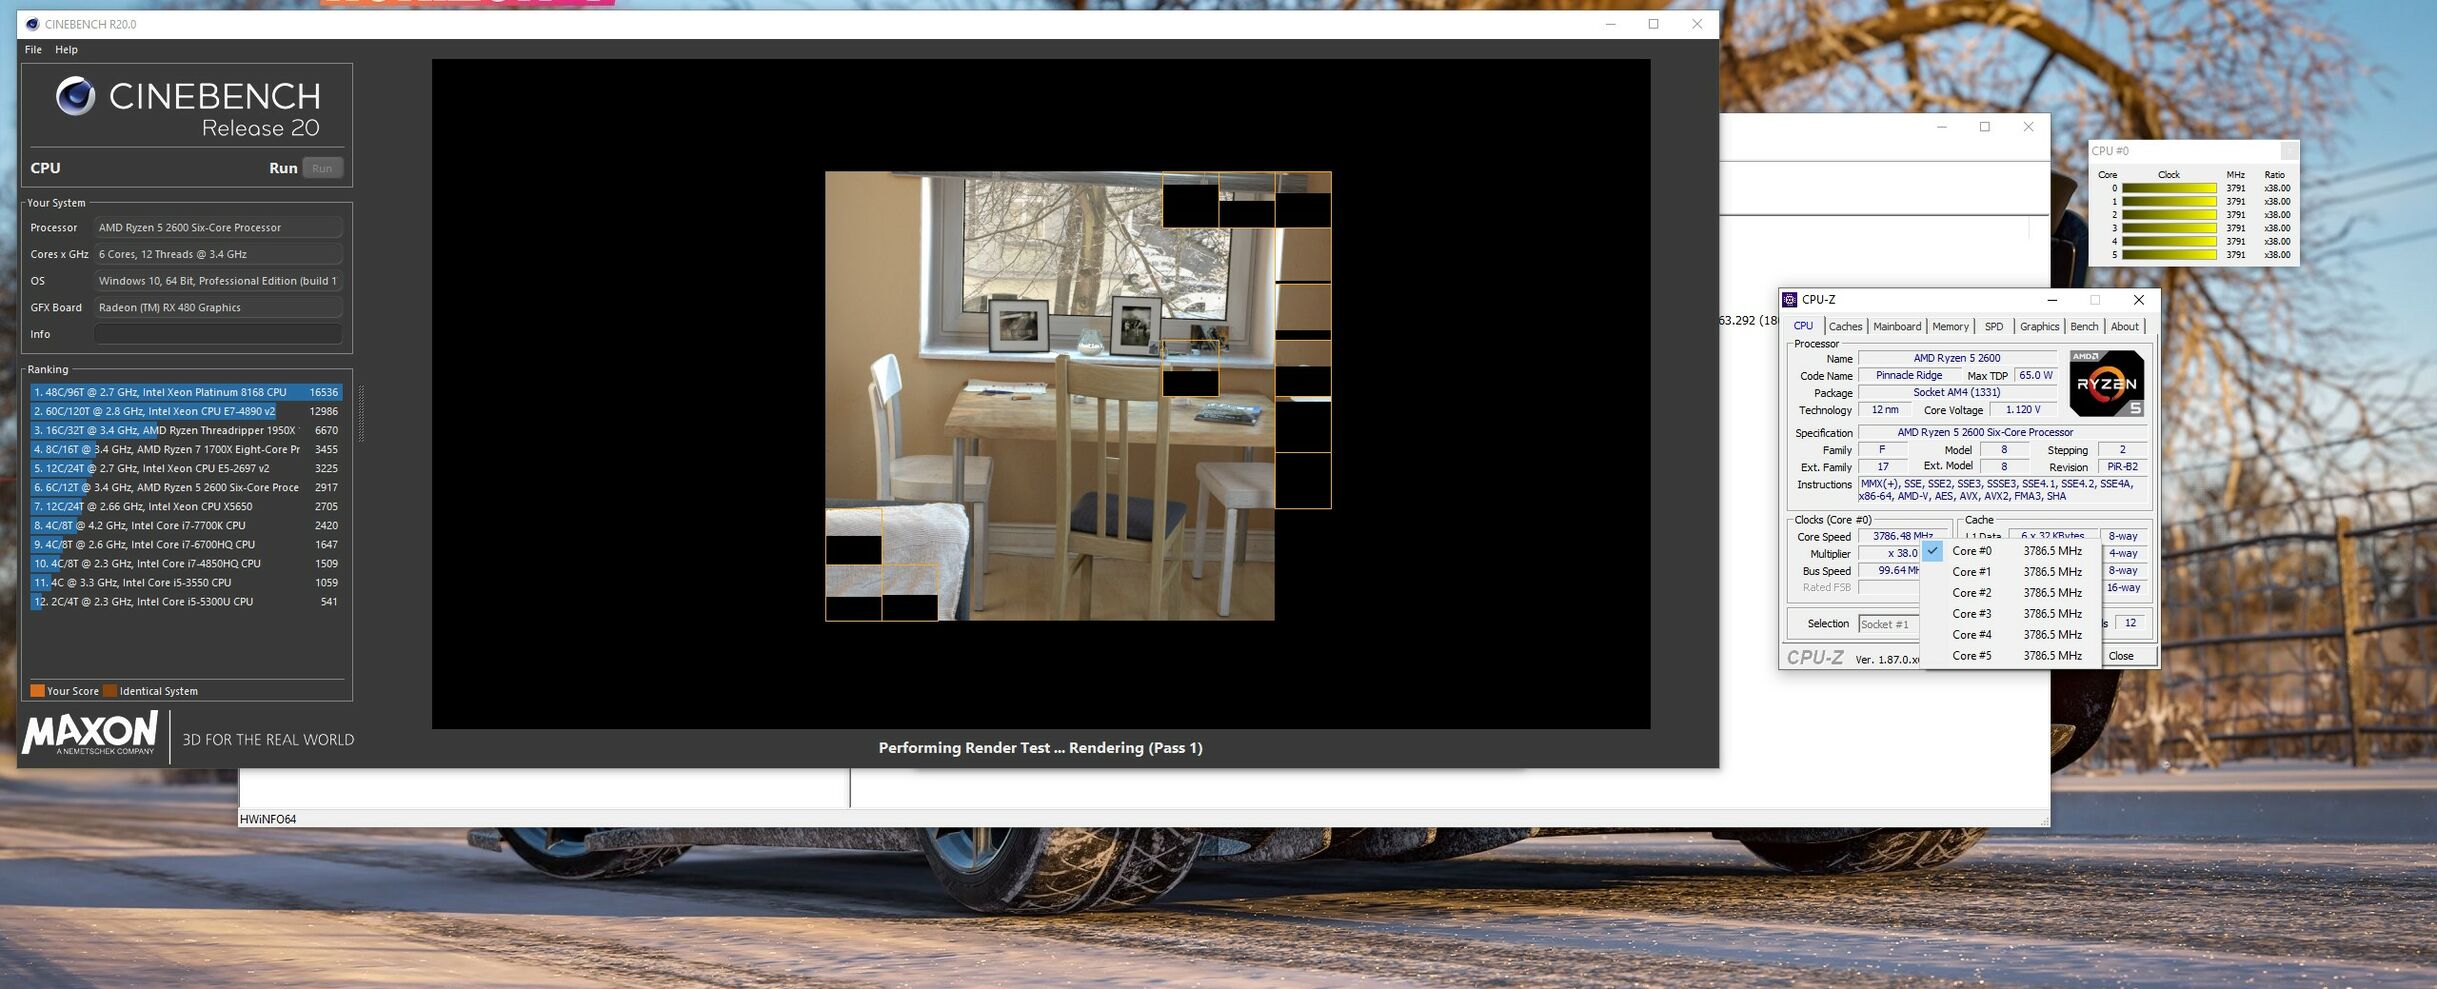Click the Cores x GHz value field
This screenshot has width=2437, height=989.
click(x=218, y=254)
